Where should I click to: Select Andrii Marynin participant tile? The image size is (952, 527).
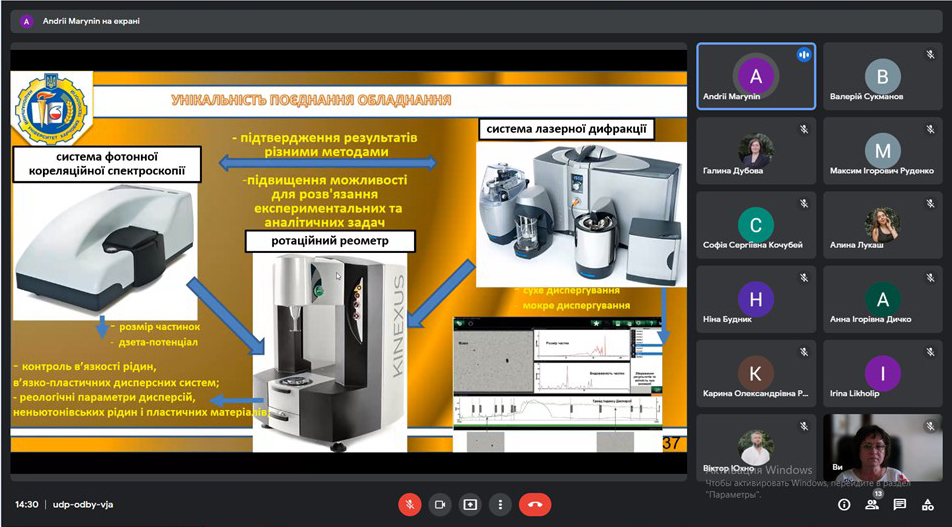pos(756,76)
